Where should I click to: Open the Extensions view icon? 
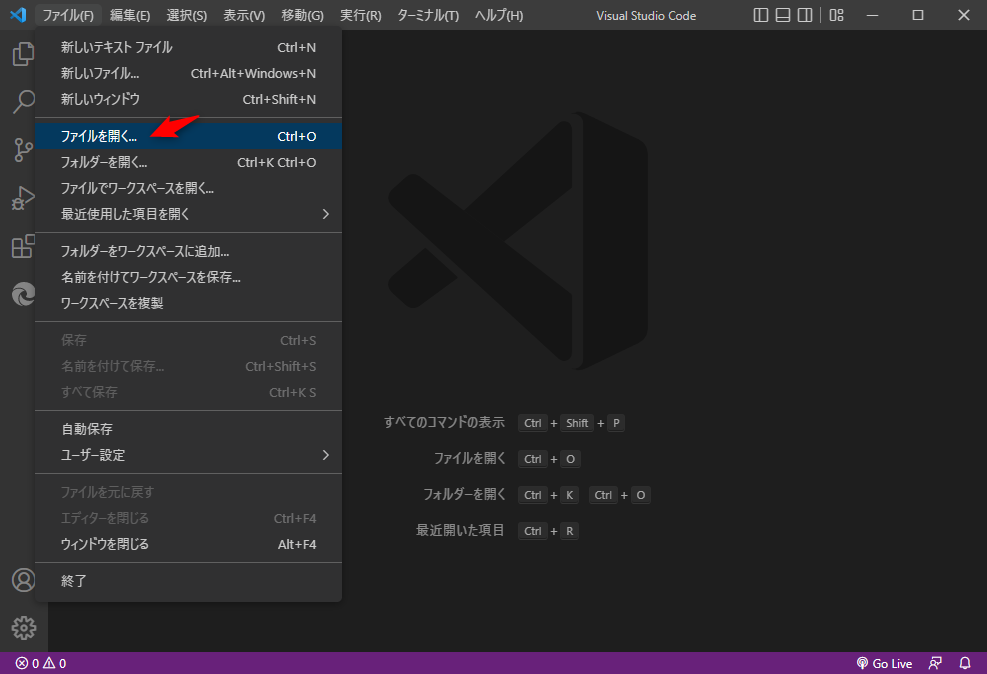coord(23,246)
